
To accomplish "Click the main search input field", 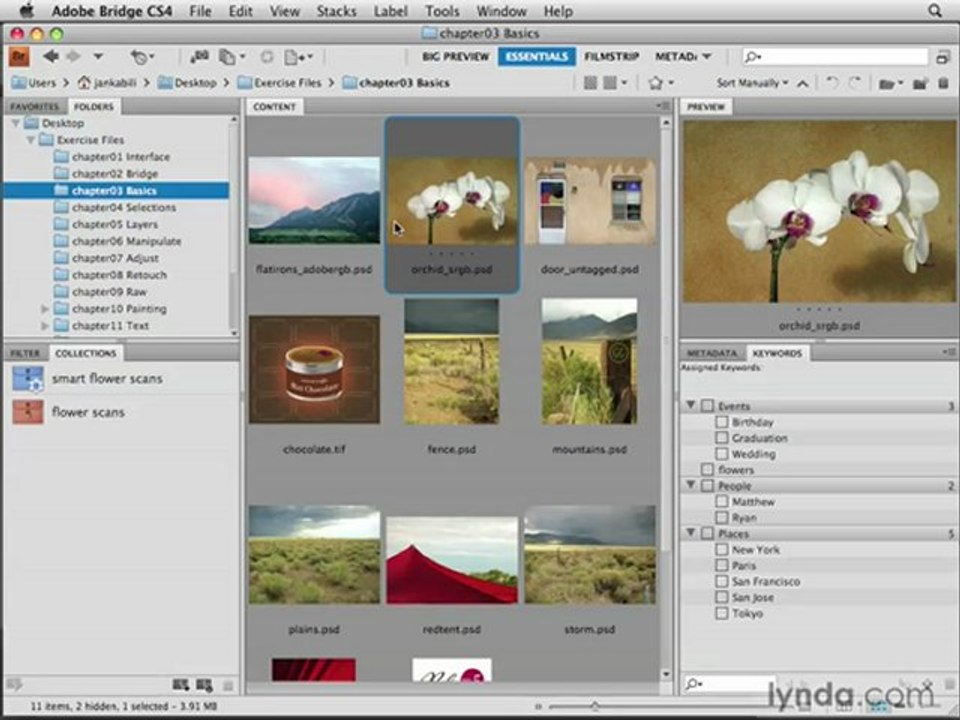I will coord(836,56).
